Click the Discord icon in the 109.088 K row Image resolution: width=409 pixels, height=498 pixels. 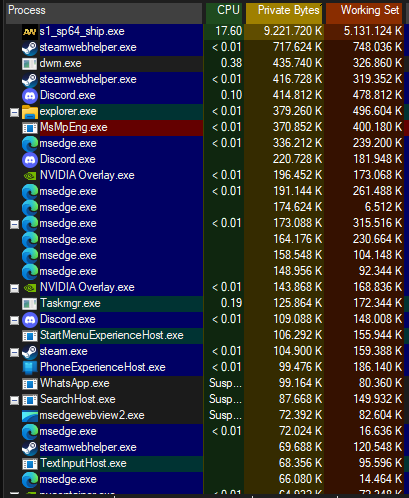click(x=30, y=319)
